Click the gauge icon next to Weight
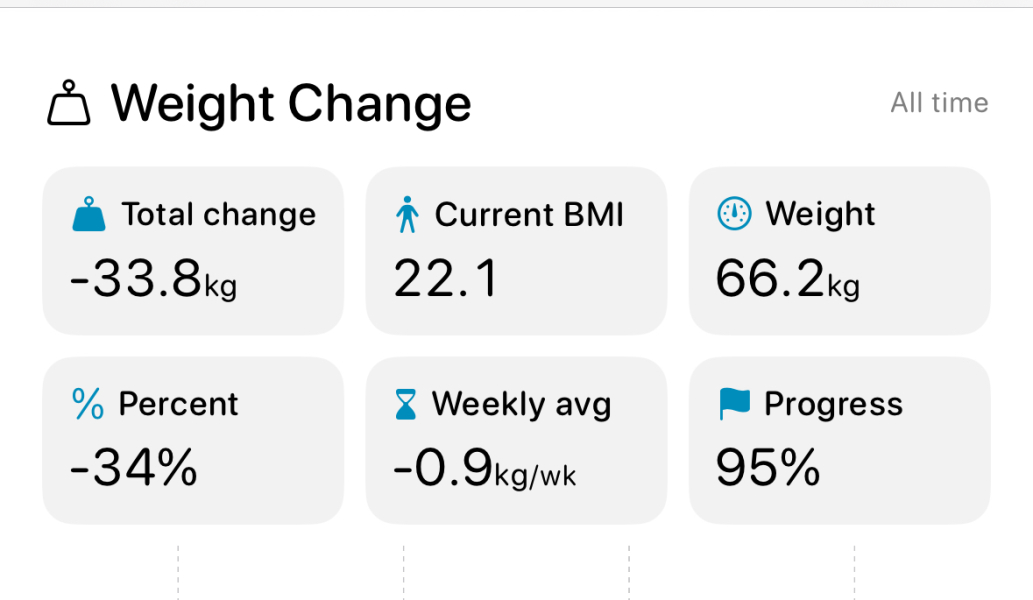Screen dimensions: 1033x600 (735, 214)
